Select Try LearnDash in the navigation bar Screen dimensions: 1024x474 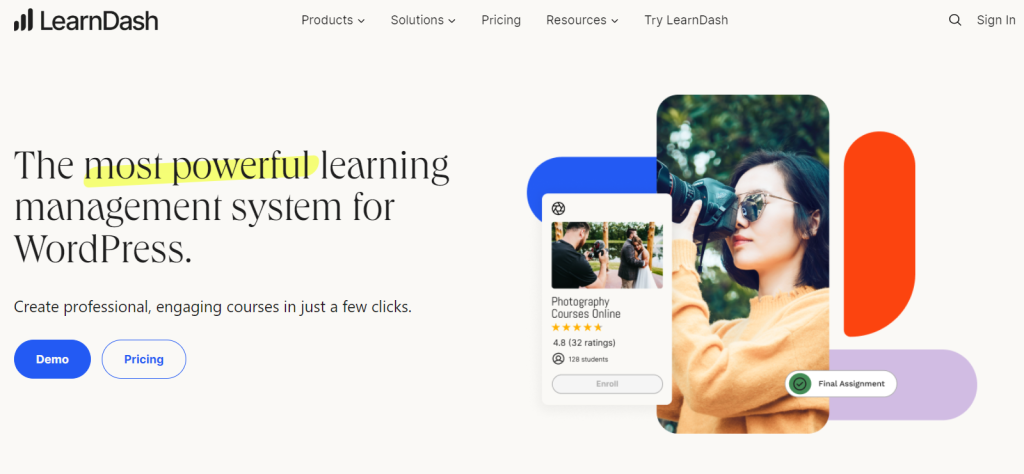click(x=686, y=20)
